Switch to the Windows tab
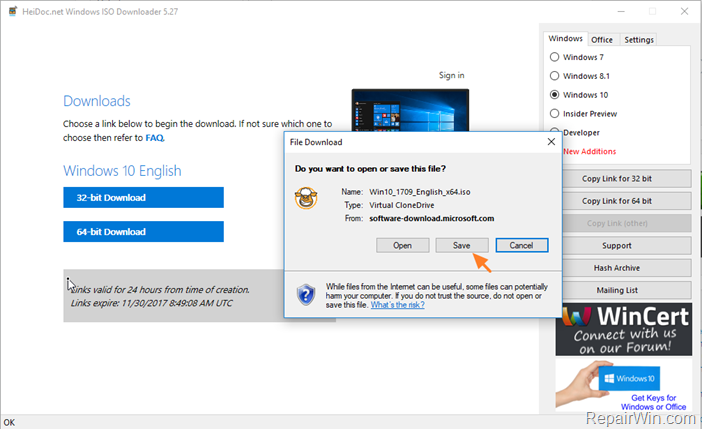The image size is (702, 429). (x=565, y=39)
